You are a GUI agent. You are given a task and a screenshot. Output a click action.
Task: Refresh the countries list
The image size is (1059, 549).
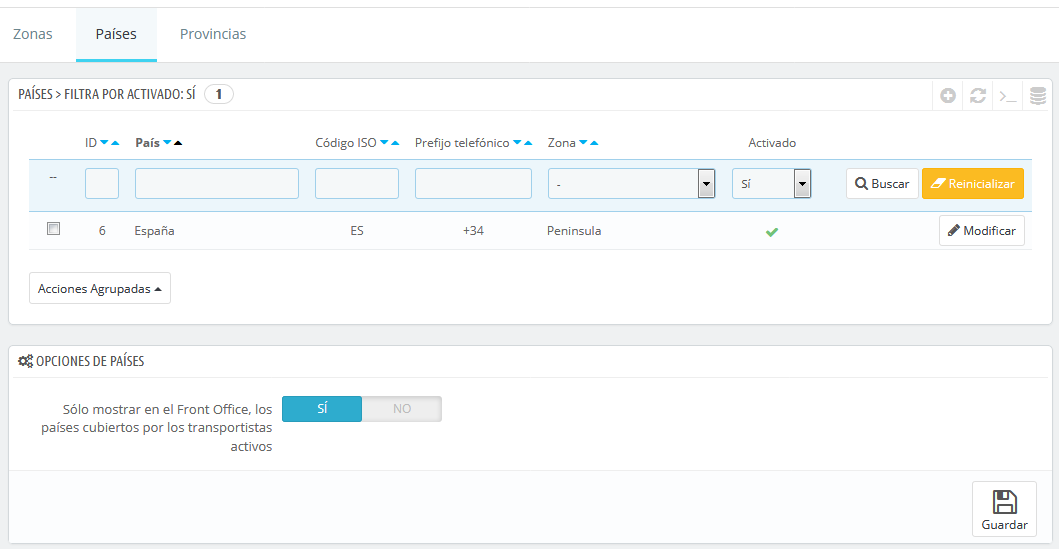point(977,96)
